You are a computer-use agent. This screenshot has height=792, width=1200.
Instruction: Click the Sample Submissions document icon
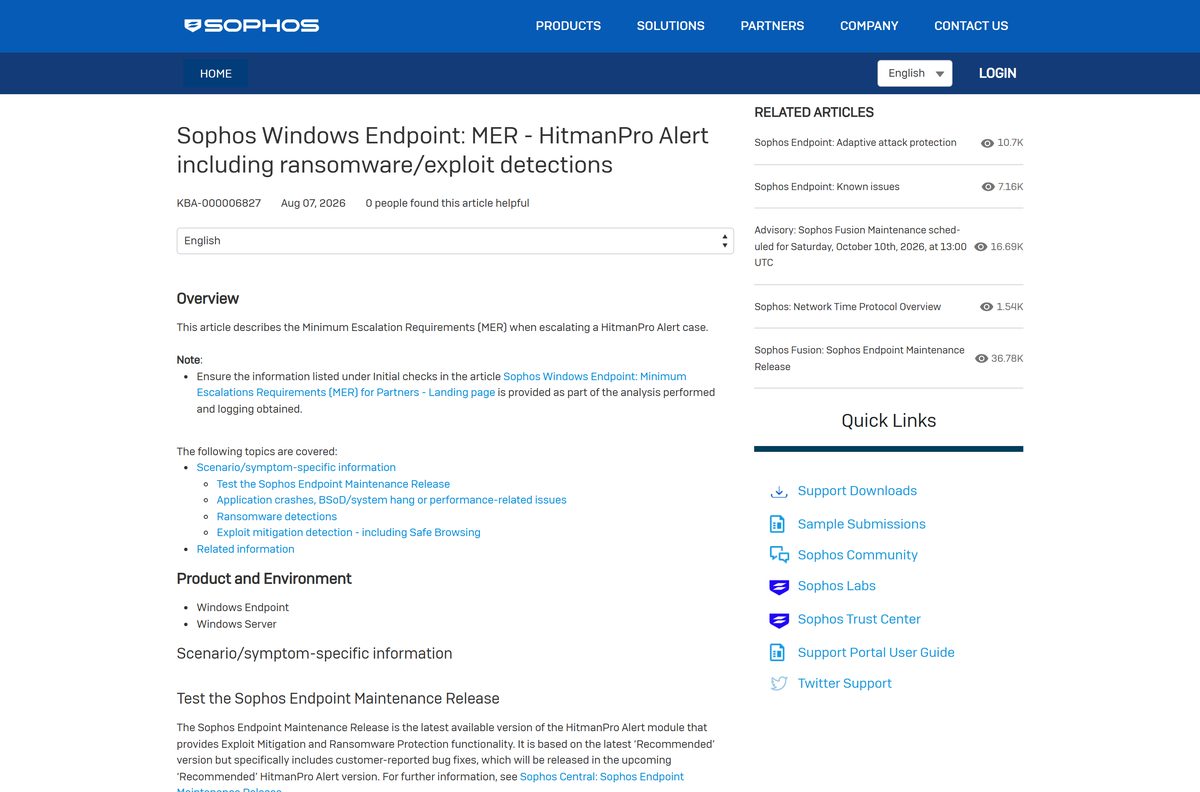(777, 524)
